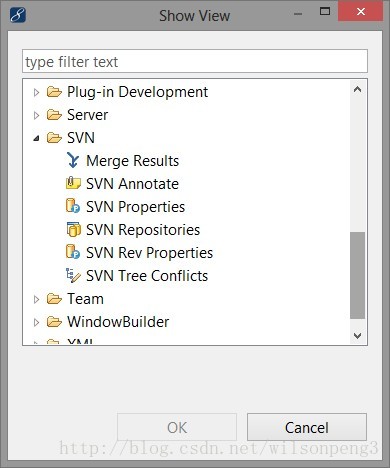
Task: Expand the WindowBuilder category
Action: pos(36,322)
